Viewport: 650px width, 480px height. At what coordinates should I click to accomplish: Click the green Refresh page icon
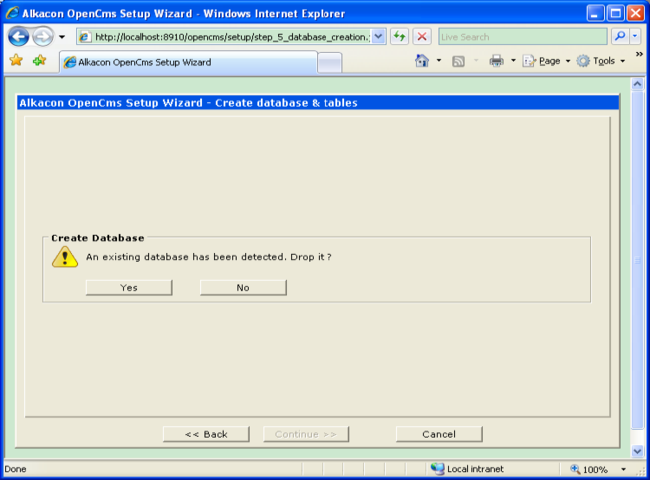click(x=400, y=37)
